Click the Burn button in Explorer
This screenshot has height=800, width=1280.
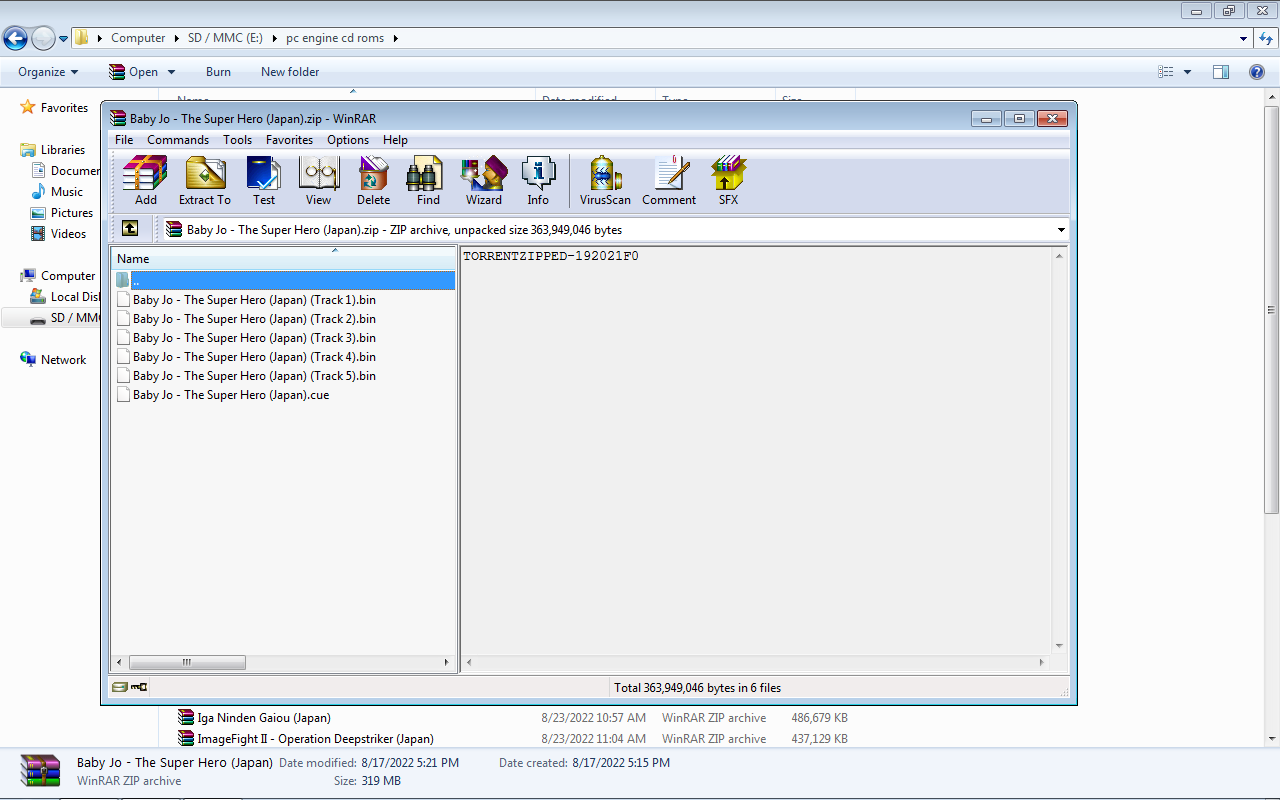tap(218, 72)
